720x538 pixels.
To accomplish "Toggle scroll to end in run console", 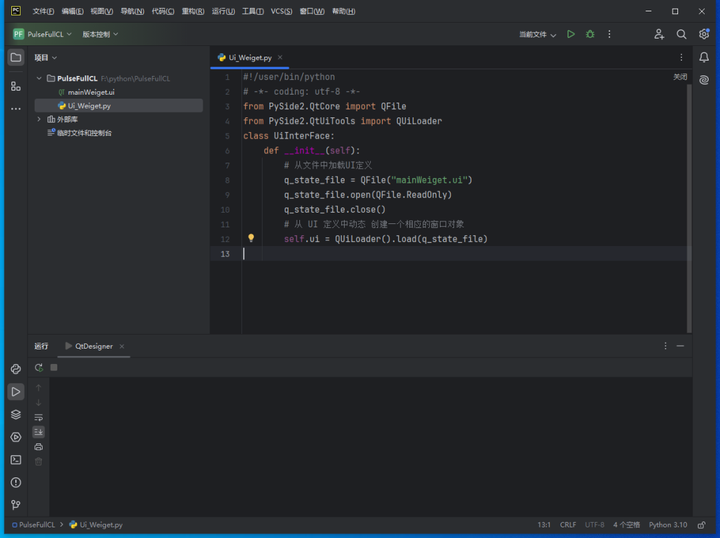I will tap(39, 432).
